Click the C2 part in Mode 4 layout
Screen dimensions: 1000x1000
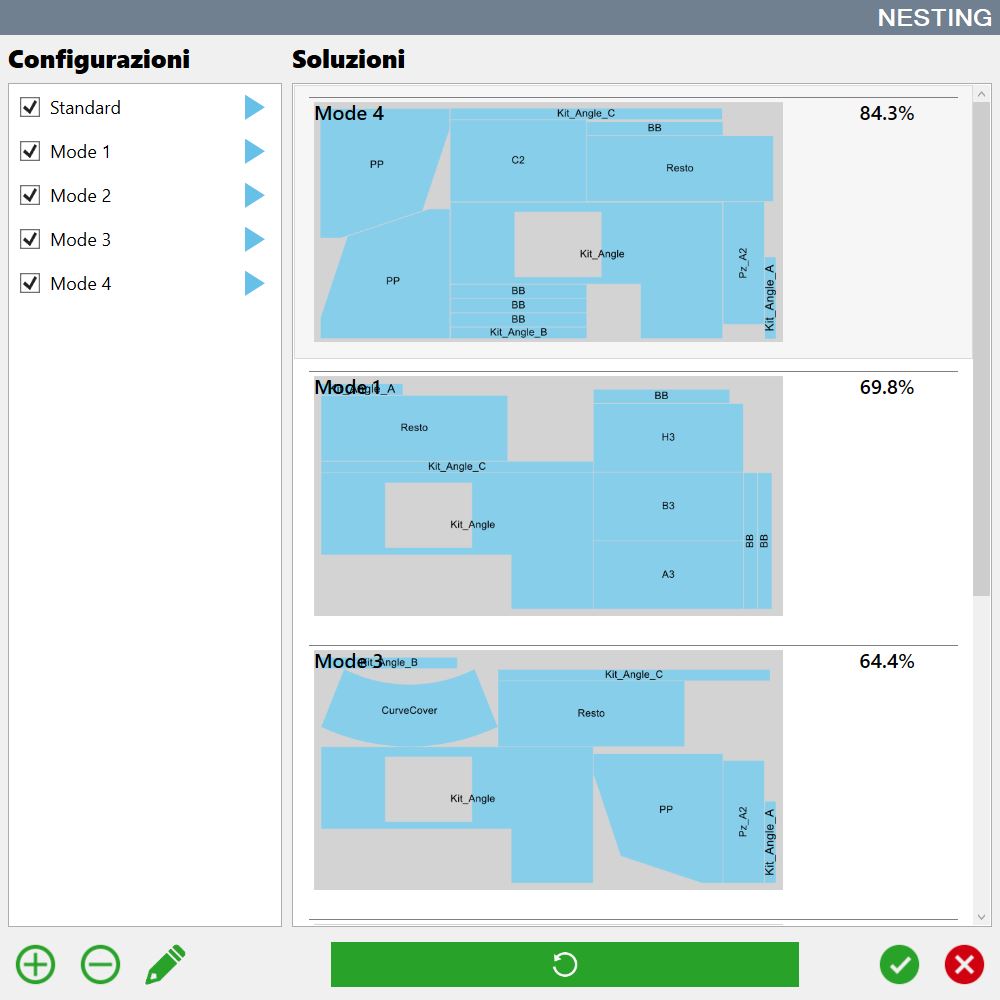pyautogui.click(x=518, y=160)
